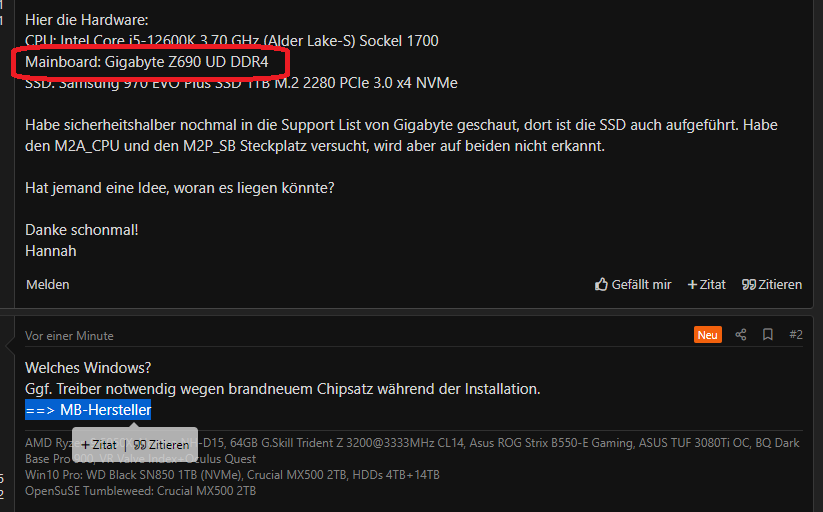Click the Vor einer Minute timestamp
Image resolution: width=823 pixels, height=512 pixels.
coord(69,336)
